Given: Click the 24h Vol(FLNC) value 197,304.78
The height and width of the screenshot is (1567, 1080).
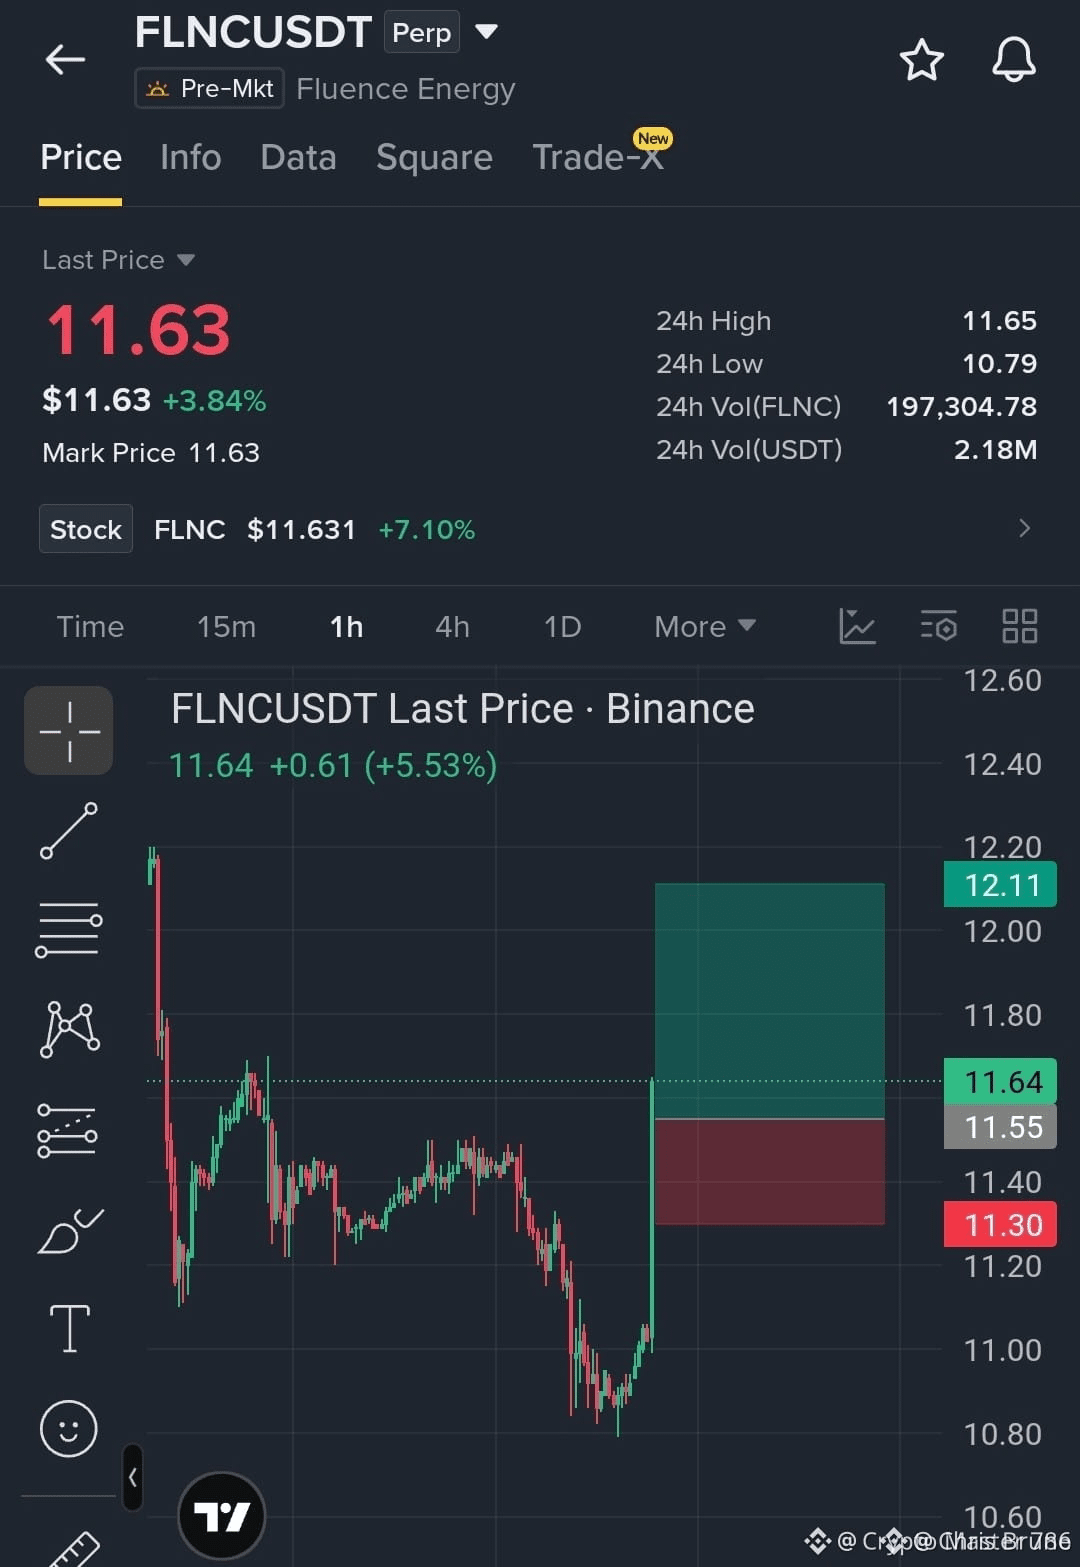Looking at the screenshot, I should point(962,407).
